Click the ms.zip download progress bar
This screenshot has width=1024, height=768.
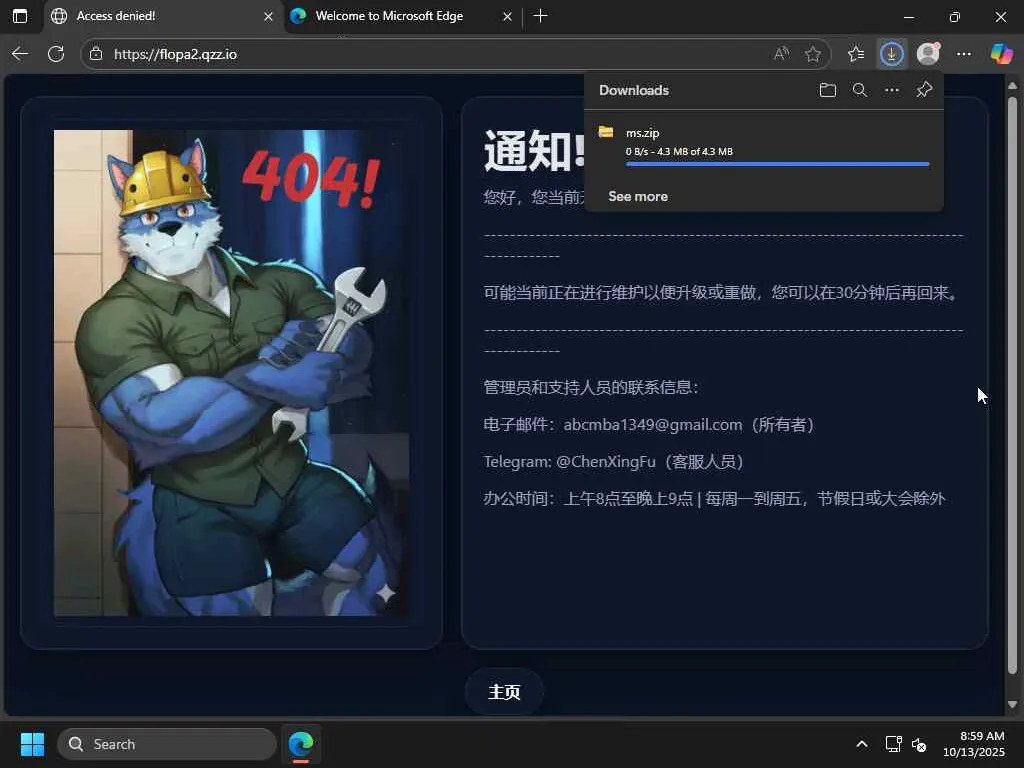click(x=777, y=164)
